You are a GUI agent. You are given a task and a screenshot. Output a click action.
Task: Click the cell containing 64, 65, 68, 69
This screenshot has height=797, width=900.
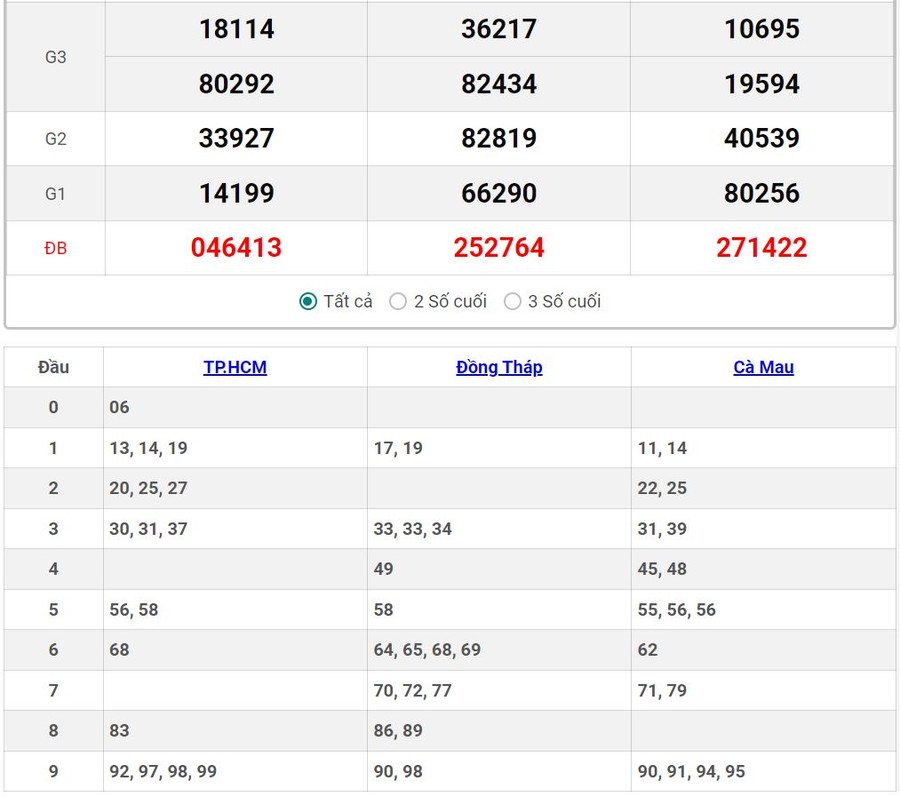click(x=427, y=650)
